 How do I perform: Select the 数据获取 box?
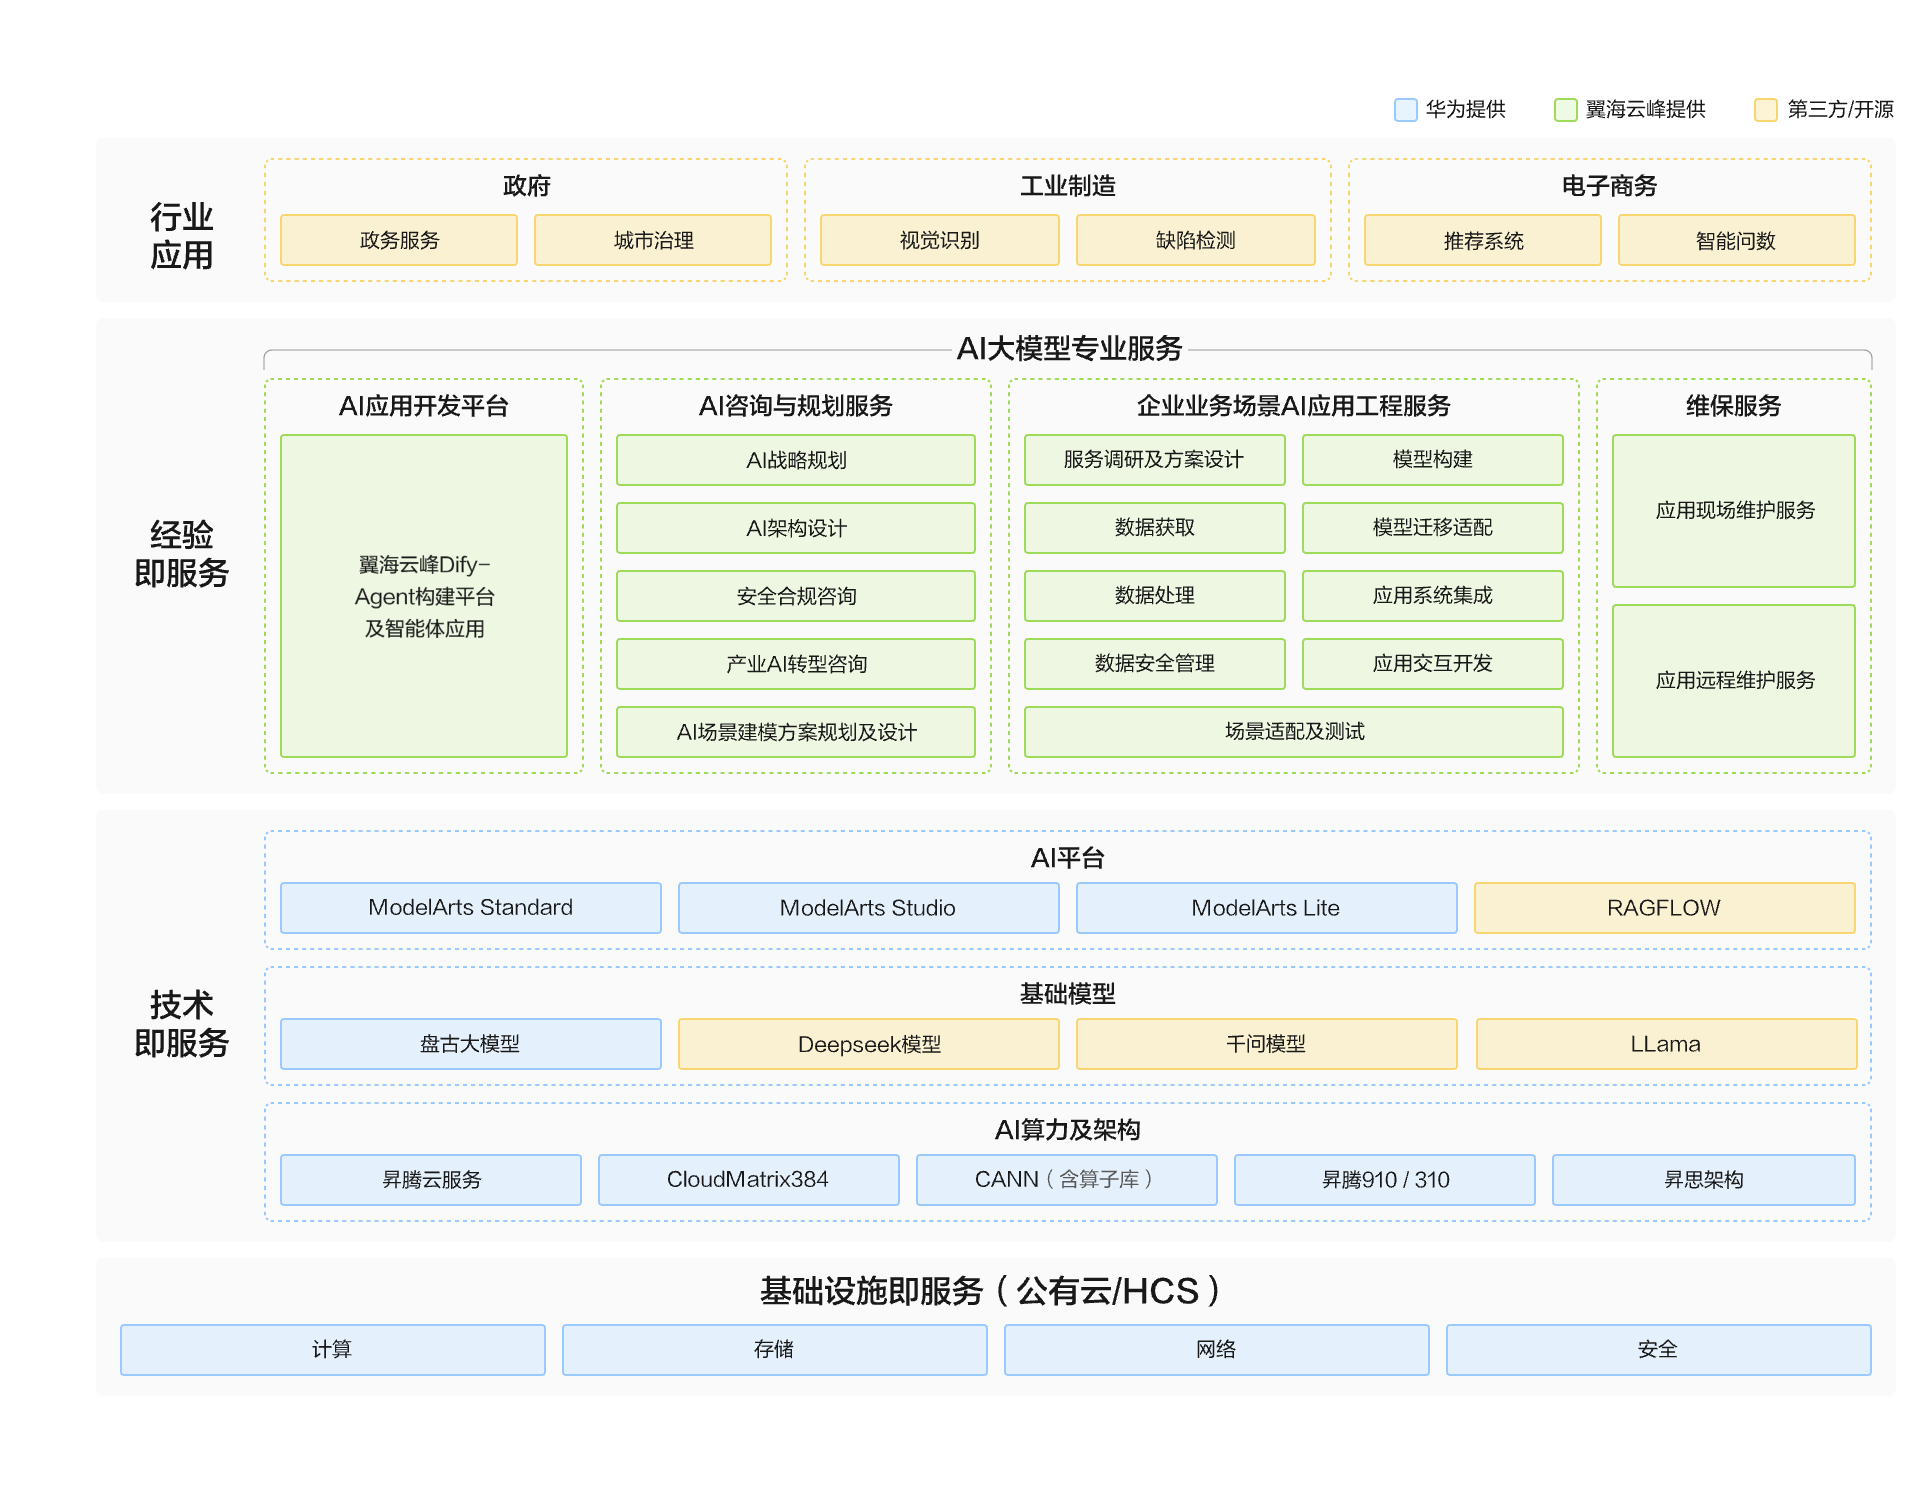1155,528
